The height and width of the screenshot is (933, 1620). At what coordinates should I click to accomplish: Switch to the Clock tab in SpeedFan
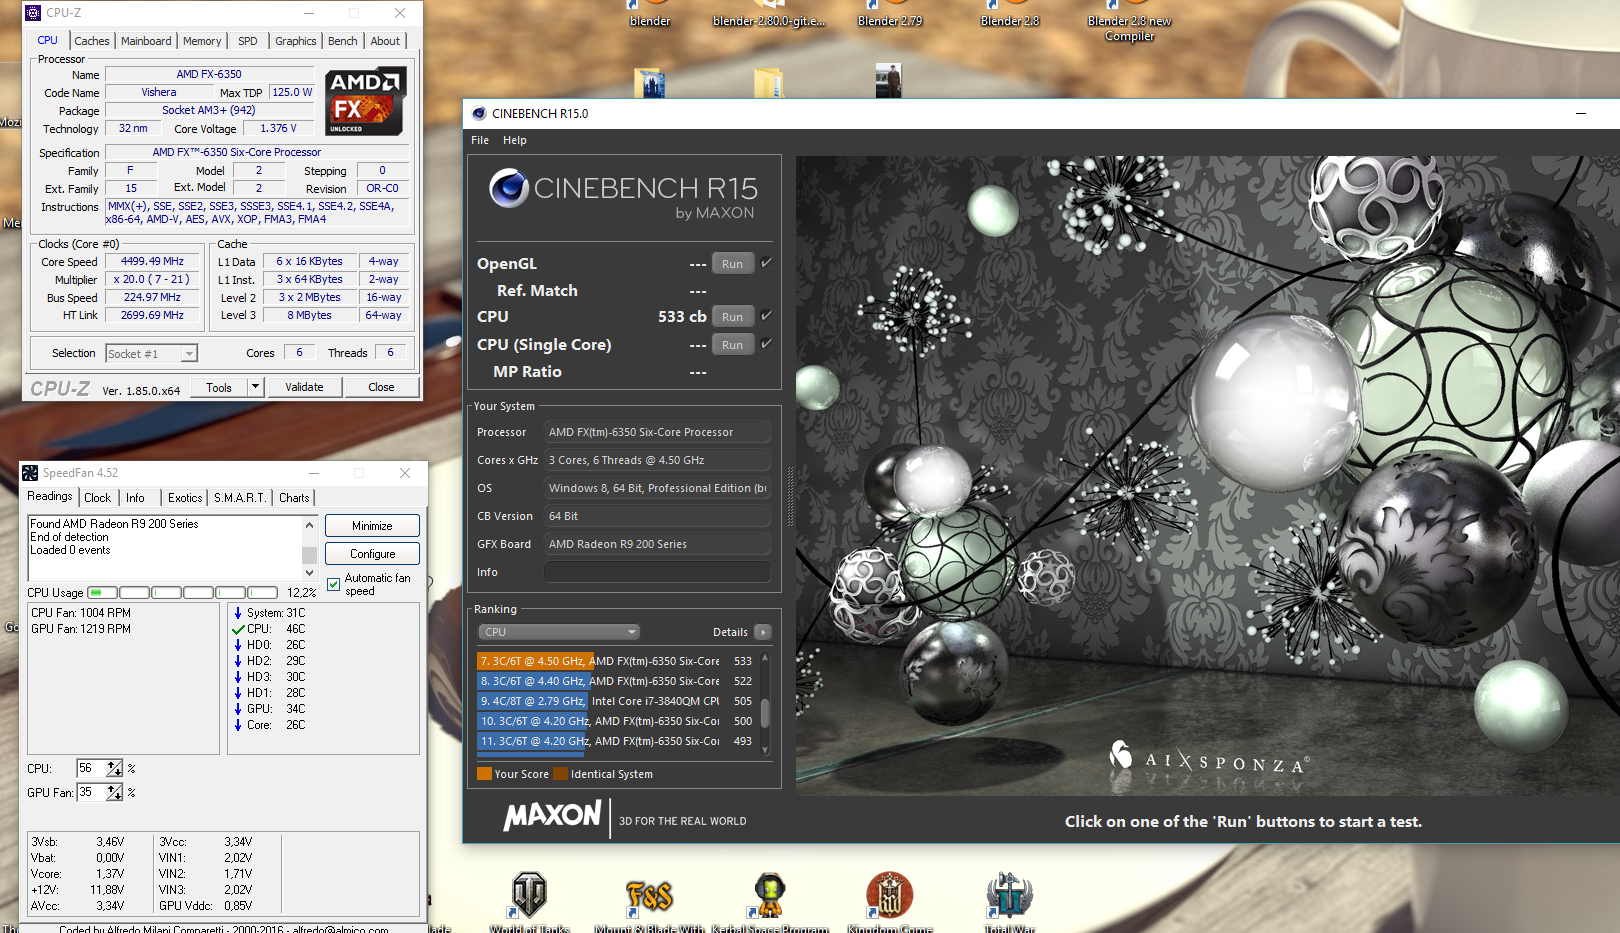coord(98,498)
